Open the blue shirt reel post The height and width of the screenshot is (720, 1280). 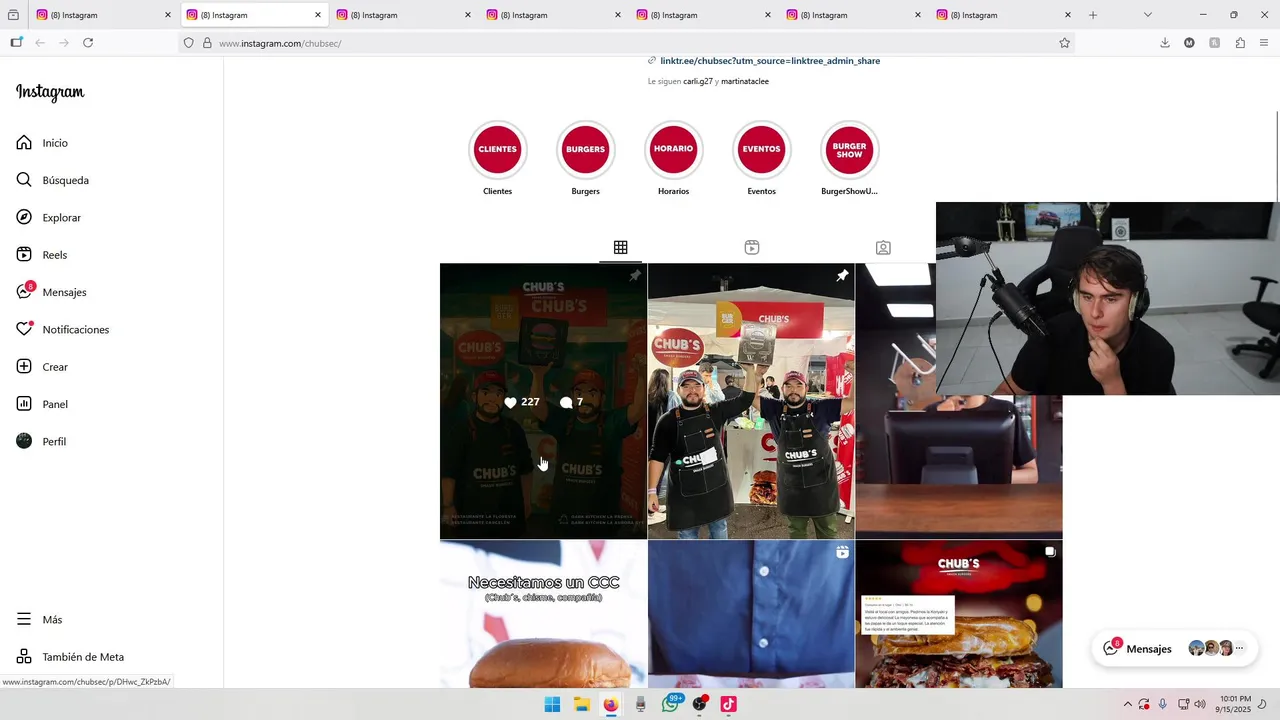coord(751,614)
